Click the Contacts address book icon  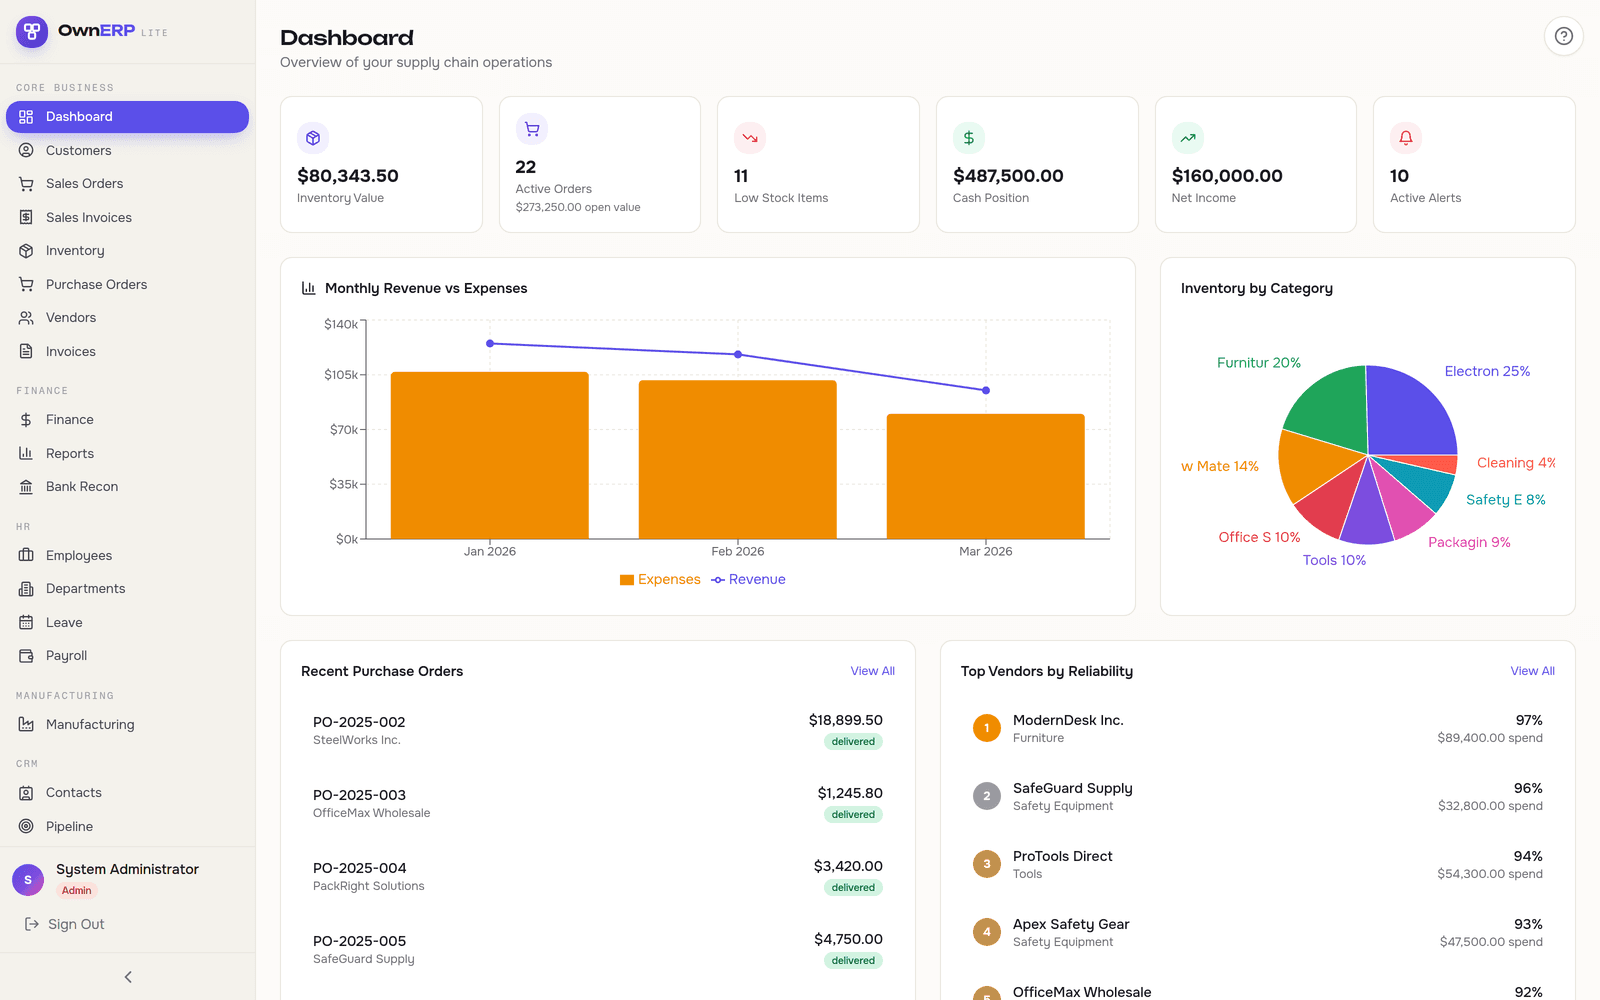26,793
